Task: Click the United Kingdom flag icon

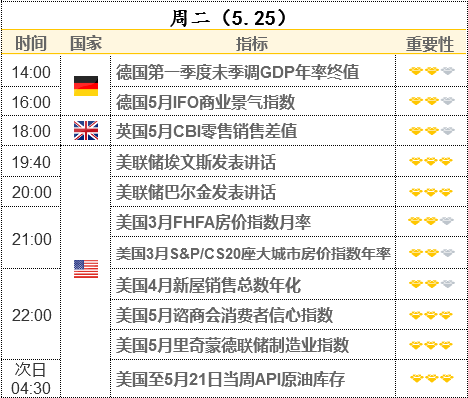Action: [86, 130]
